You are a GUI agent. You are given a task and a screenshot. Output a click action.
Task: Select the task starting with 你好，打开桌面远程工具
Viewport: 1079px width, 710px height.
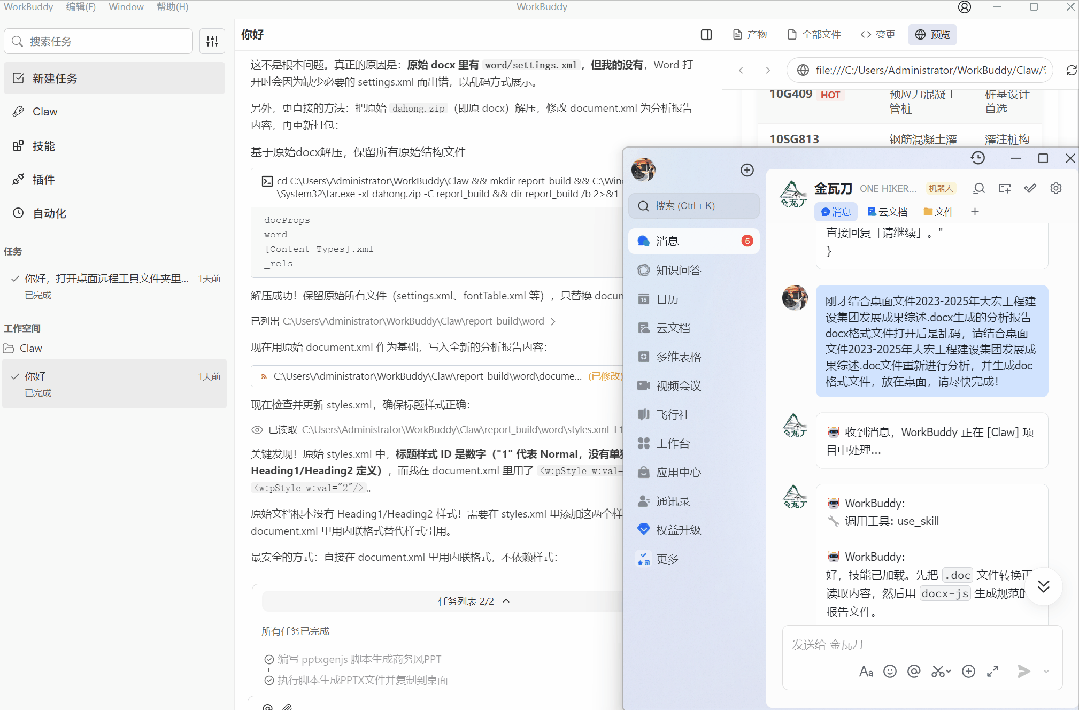tap(114, 286)
